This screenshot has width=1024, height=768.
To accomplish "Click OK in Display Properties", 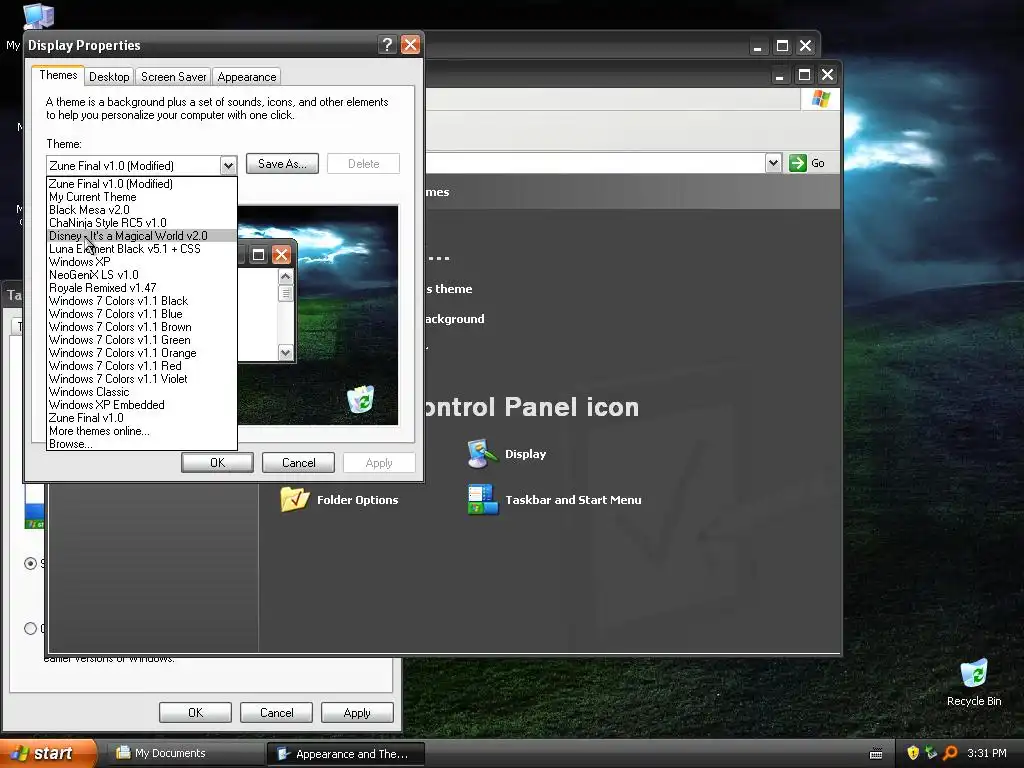I will (x=217, y=462).
